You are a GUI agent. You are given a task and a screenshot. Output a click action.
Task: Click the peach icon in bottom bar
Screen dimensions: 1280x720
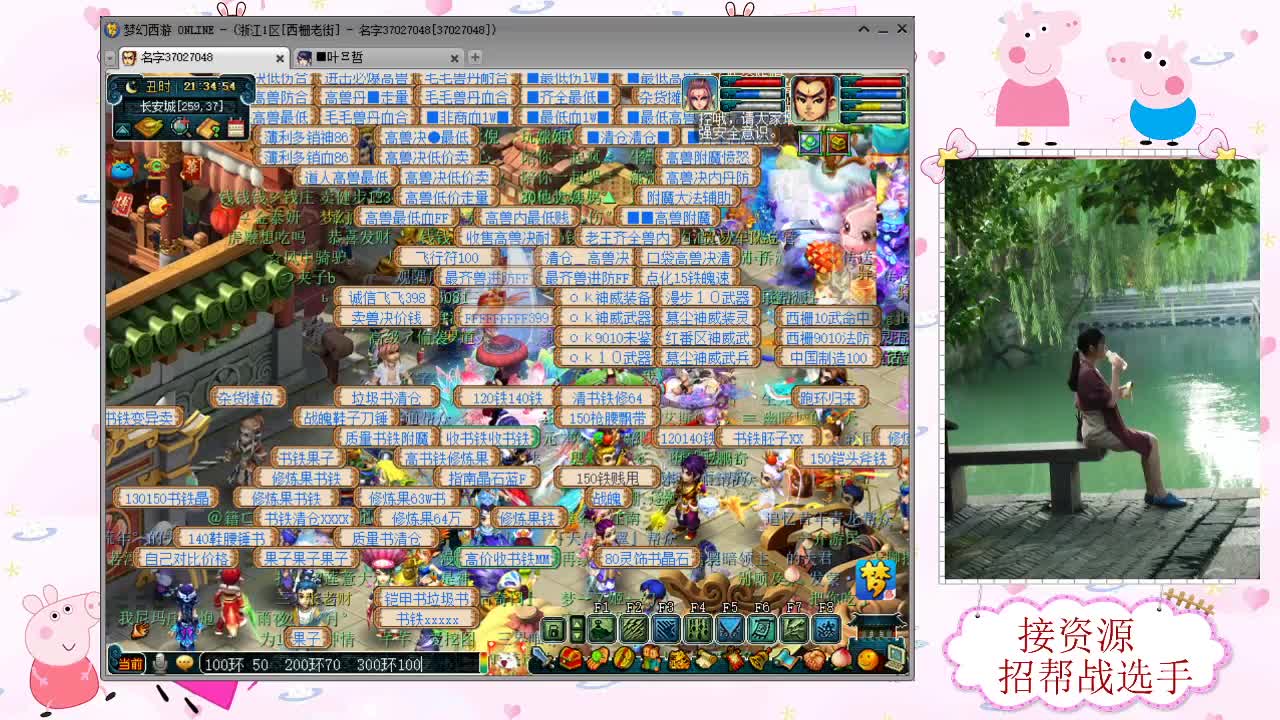(842, 659)
